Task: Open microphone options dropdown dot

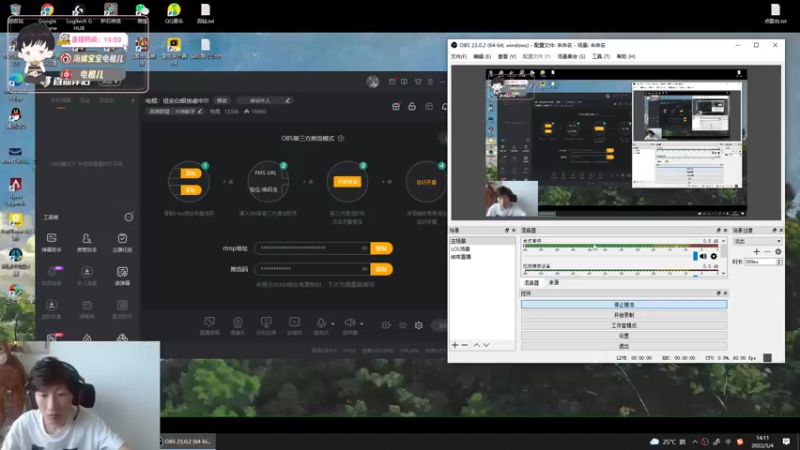Action: [x=333, y=323]
